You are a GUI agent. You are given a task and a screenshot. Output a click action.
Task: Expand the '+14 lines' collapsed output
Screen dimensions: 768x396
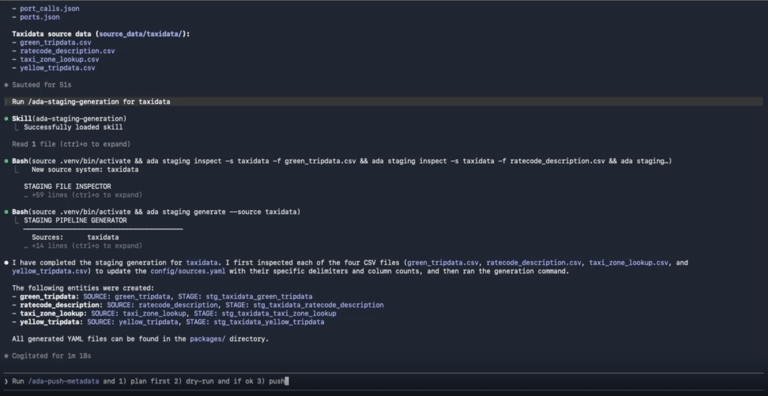coord(83,246)
